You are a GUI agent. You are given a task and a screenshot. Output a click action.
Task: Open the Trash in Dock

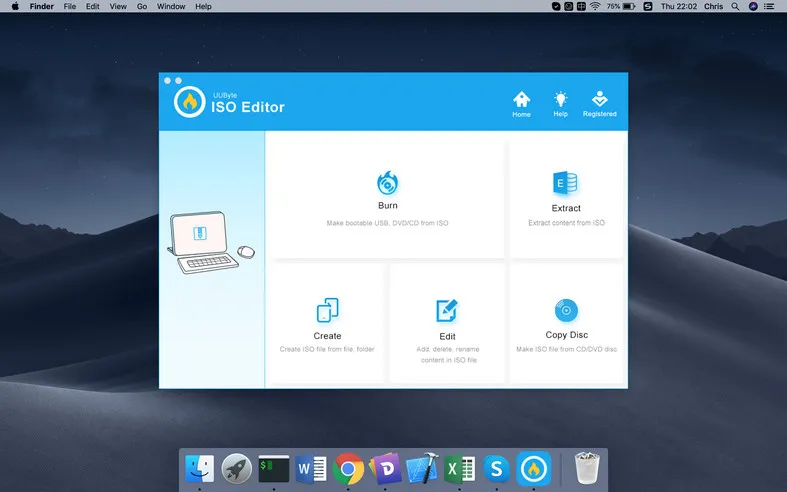[x=587, y=468]
